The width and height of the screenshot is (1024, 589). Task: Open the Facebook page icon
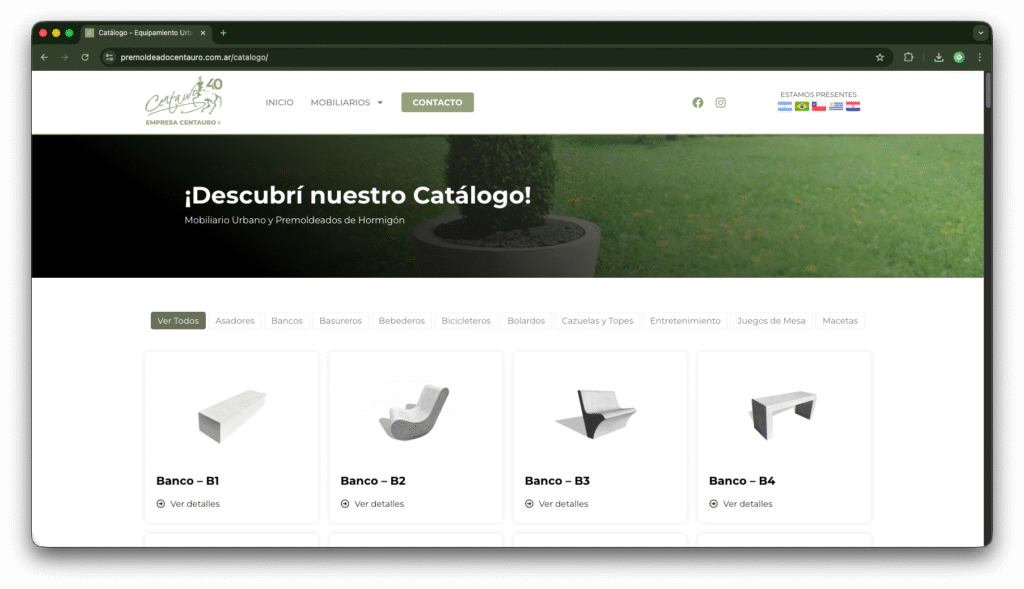point(698,102)
